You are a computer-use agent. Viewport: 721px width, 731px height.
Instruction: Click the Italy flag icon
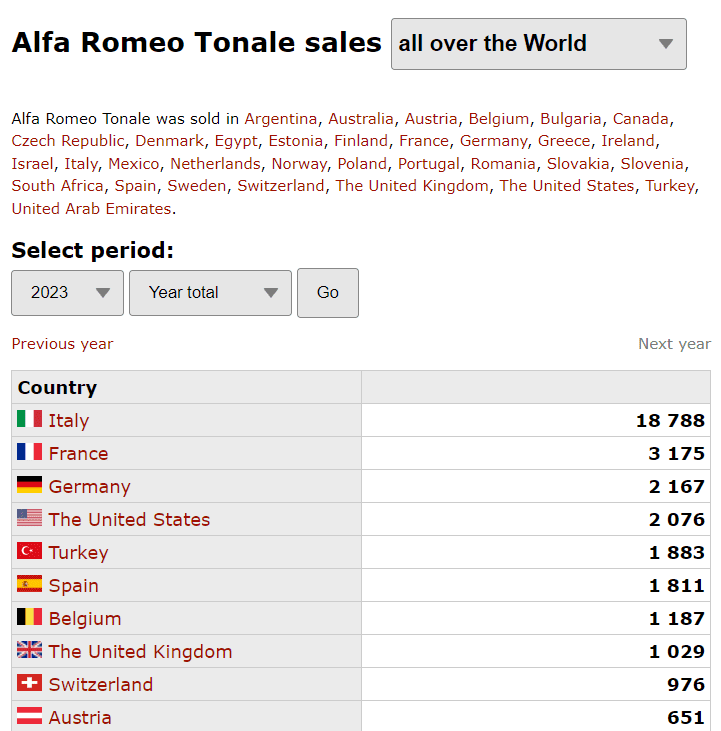[29, 419]
